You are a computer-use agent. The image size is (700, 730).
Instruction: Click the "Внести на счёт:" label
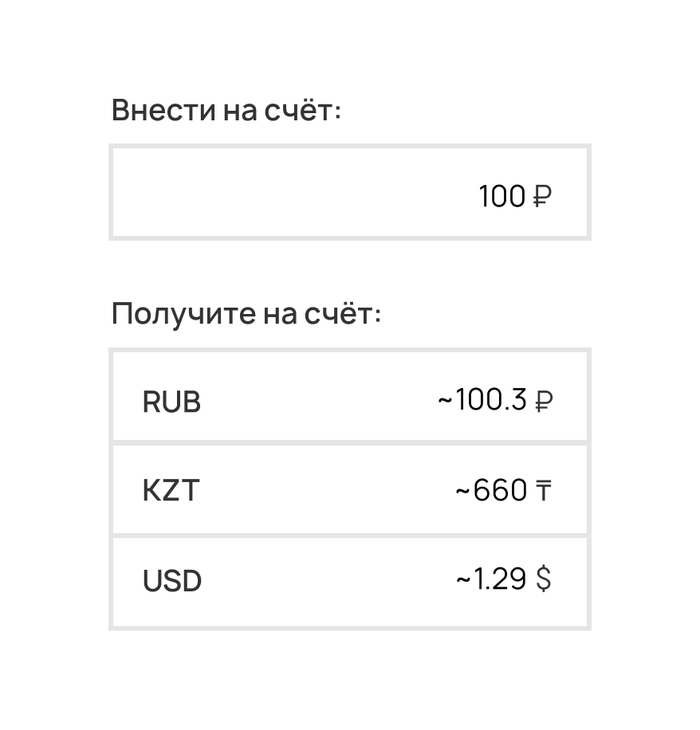pyautogui.click(x=226, y=110)
